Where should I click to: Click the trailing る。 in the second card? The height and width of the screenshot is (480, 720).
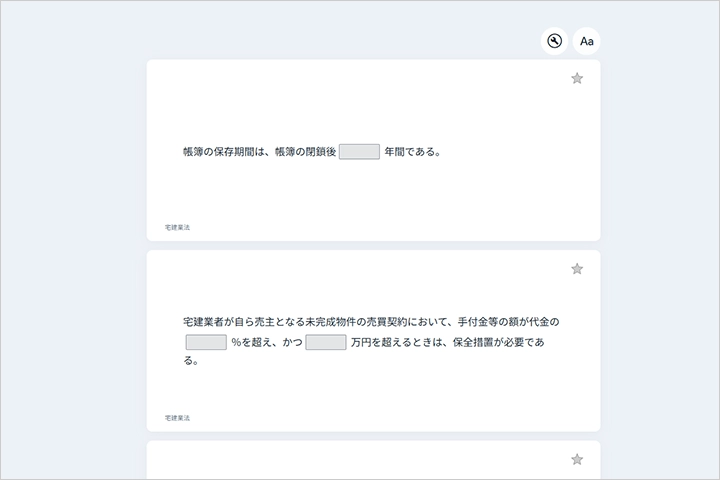coord(191,361)
